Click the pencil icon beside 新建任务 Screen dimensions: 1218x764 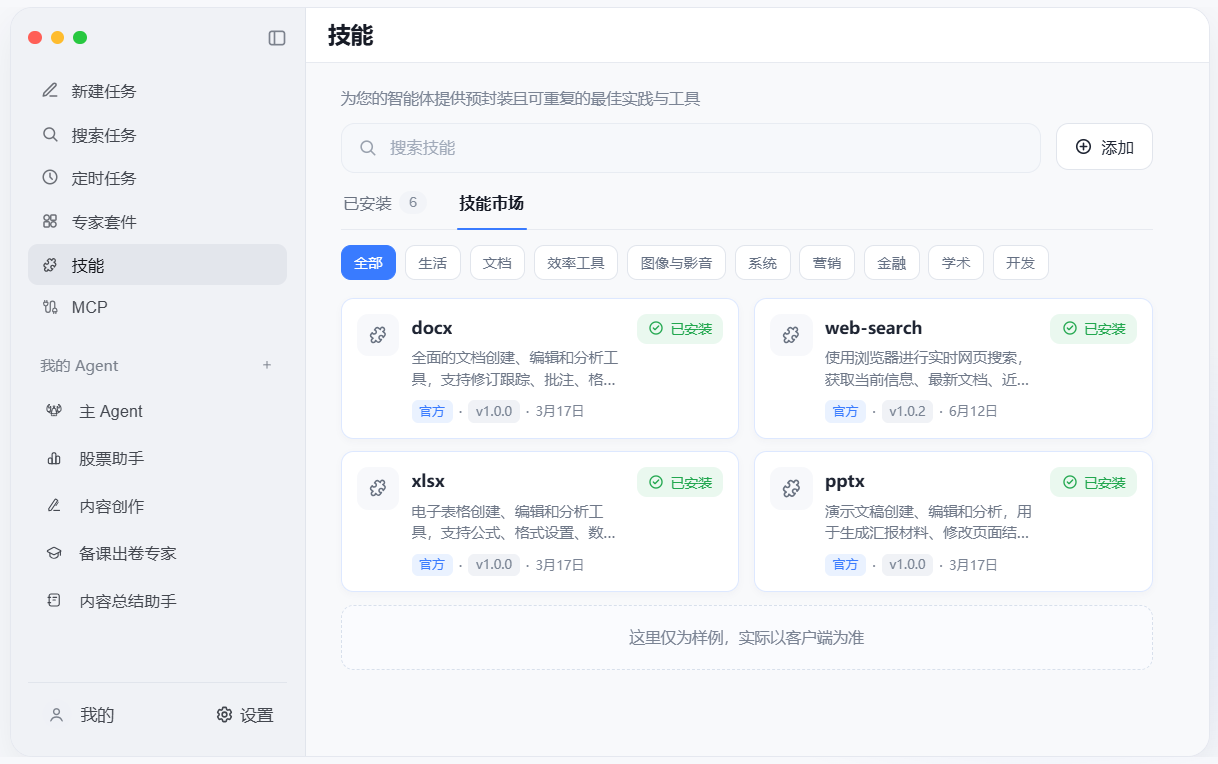click(x=50, y=91)
